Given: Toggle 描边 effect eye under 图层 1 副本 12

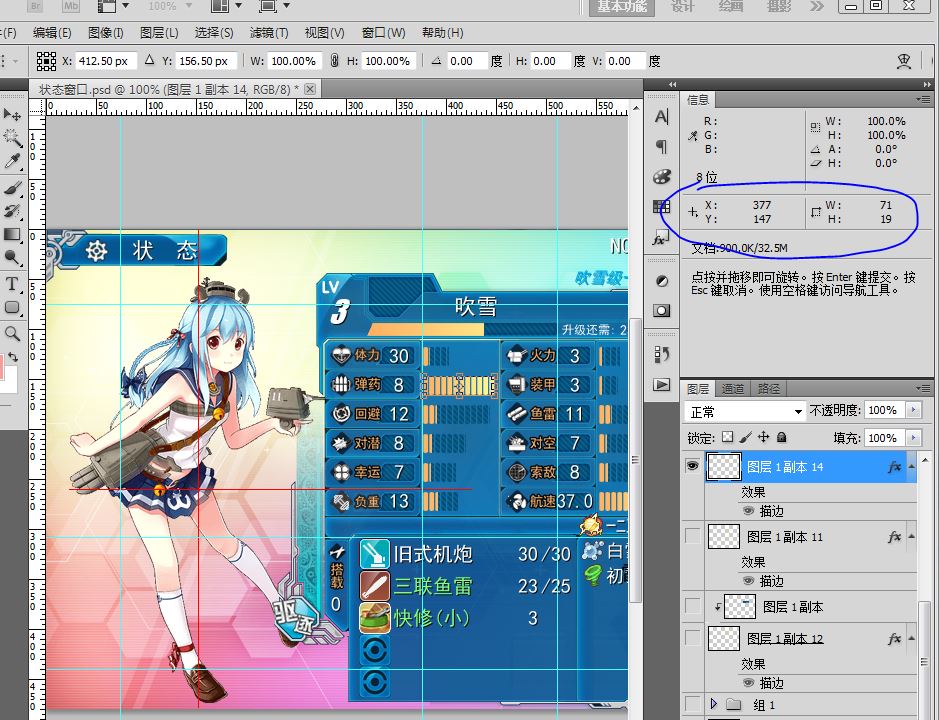Looking at the screenshot, I should (748, 683).
